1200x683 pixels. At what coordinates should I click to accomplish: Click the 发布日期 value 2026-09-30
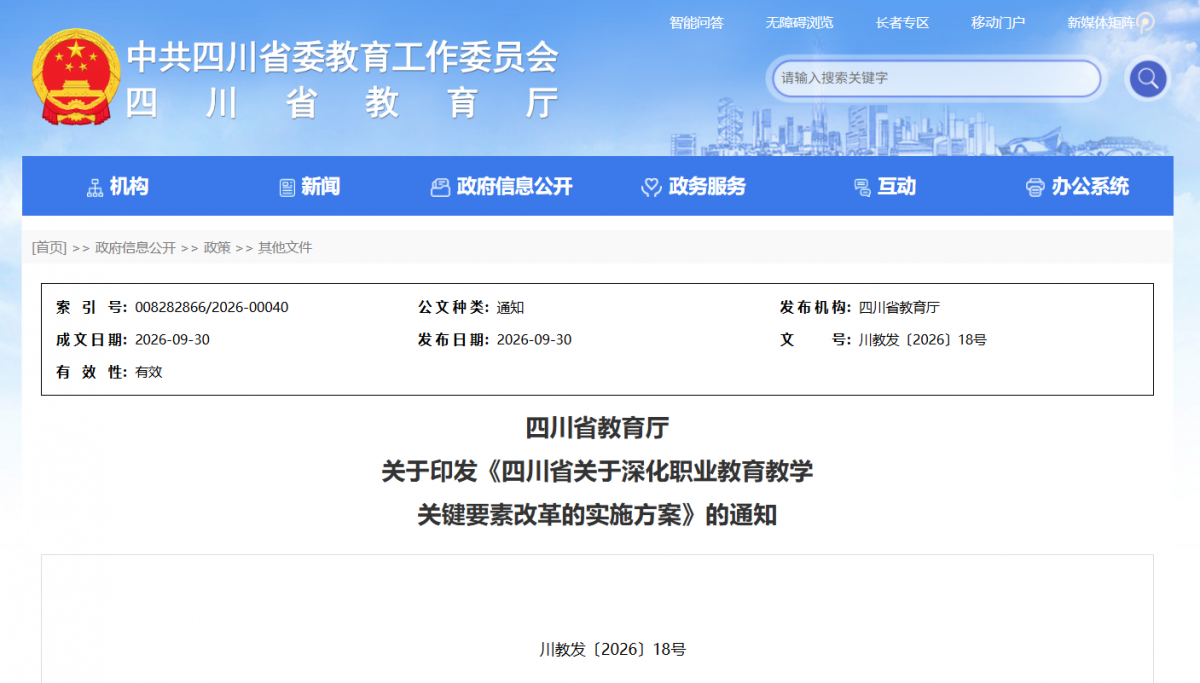pyautogui.click(x=534, y=339)
